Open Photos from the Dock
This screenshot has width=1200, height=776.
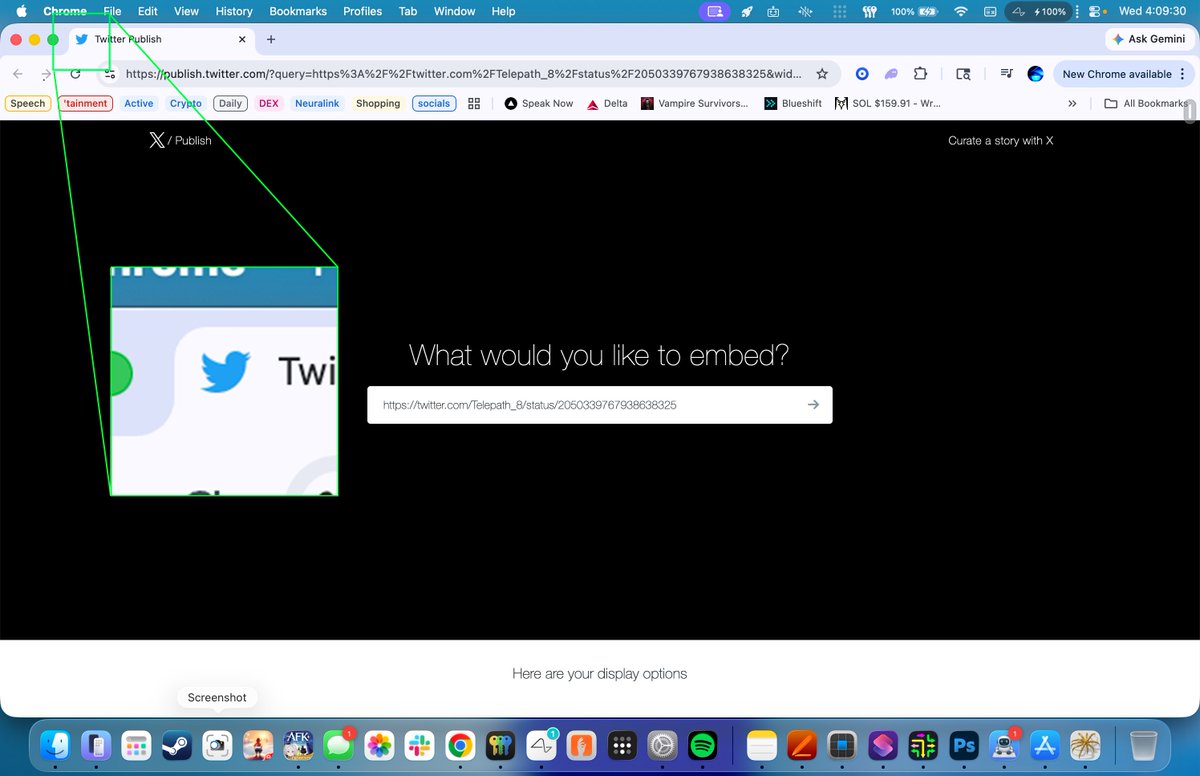(379, 745)
